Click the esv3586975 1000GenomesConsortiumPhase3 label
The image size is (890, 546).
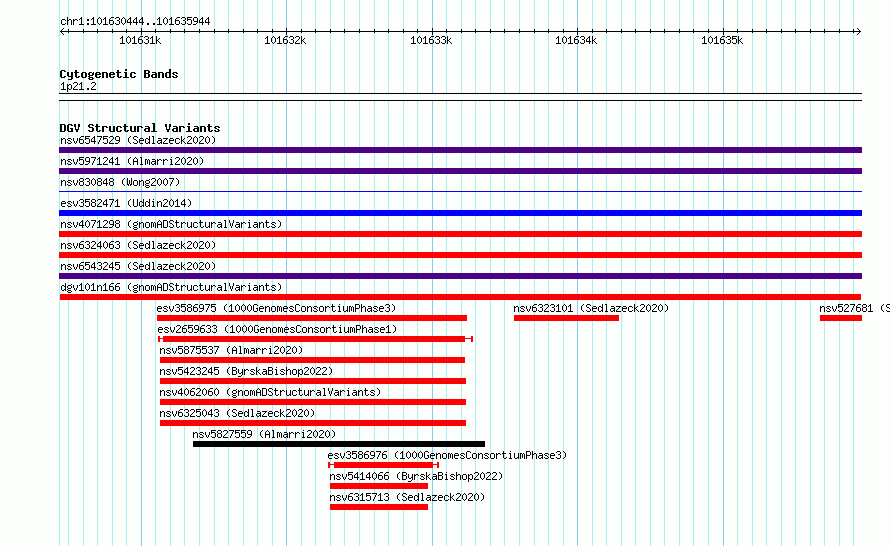pos(276,308)
